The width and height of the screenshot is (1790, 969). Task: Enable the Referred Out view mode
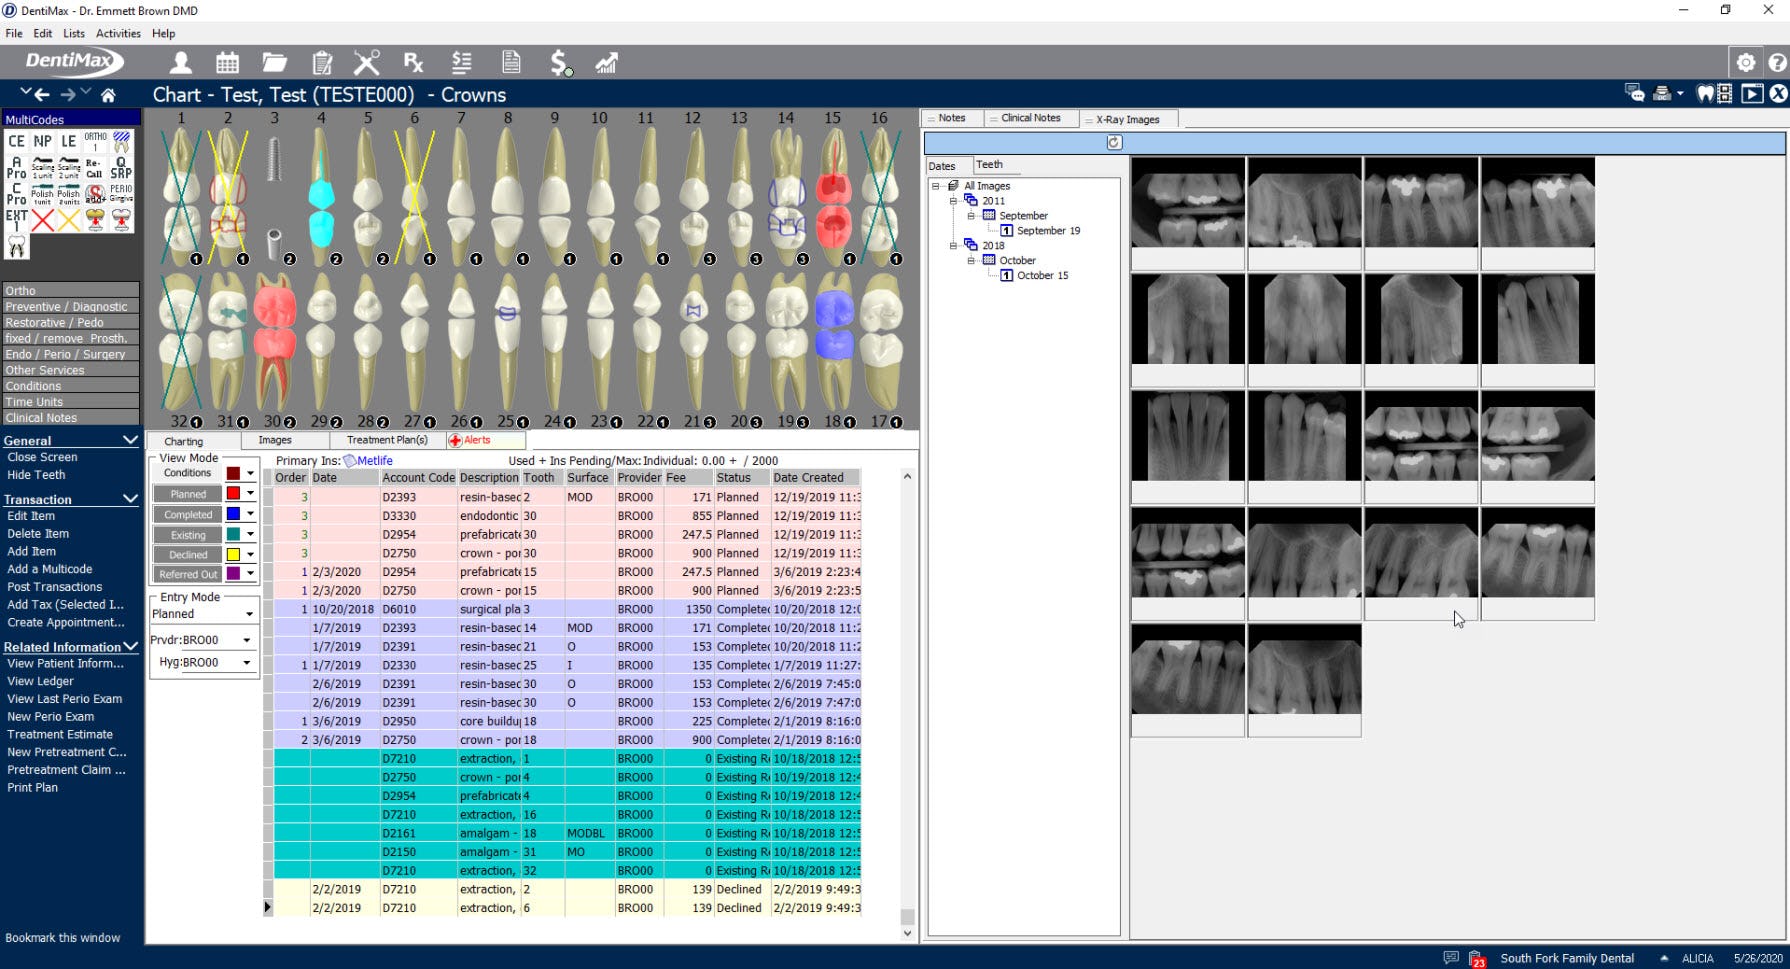point(186,574)
